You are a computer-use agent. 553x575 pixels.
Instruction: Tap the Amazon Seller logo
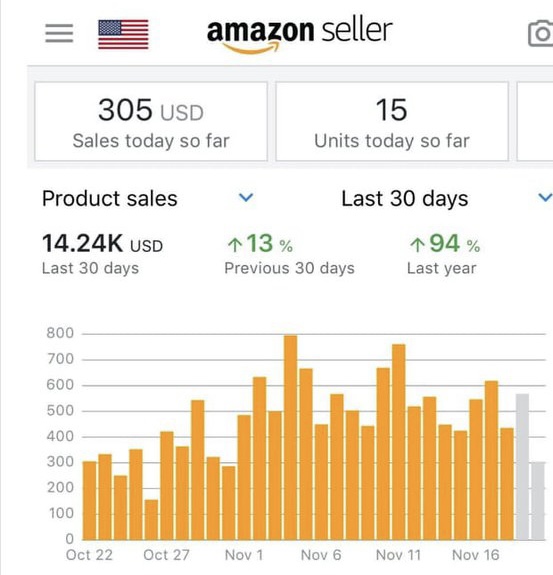(299, 36)
